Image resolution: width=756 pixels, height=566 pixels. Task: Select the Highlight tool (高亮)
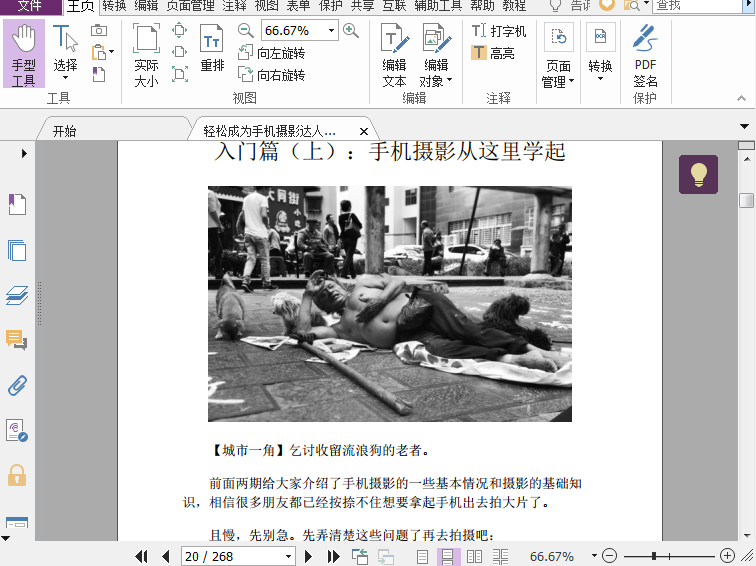point(493,53)
